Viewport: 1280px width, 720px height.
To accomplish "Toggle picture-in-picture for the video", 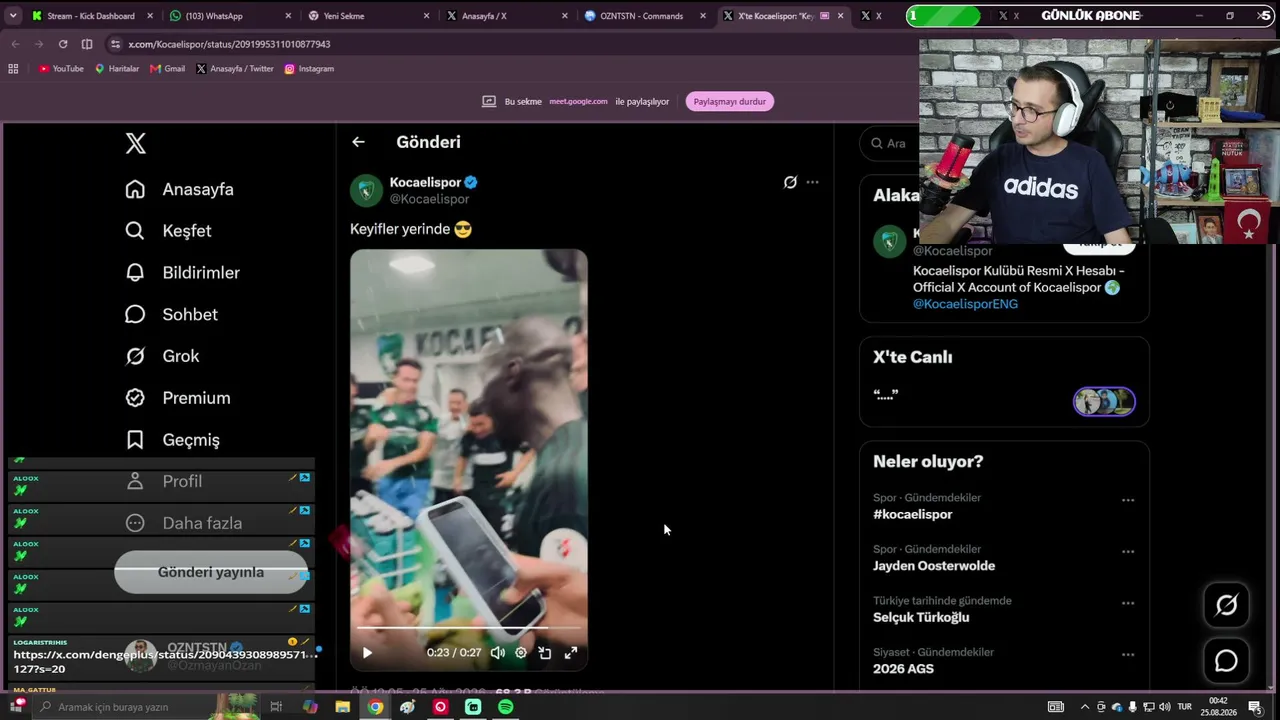I will pyautogui.click(x=545, y=653).
